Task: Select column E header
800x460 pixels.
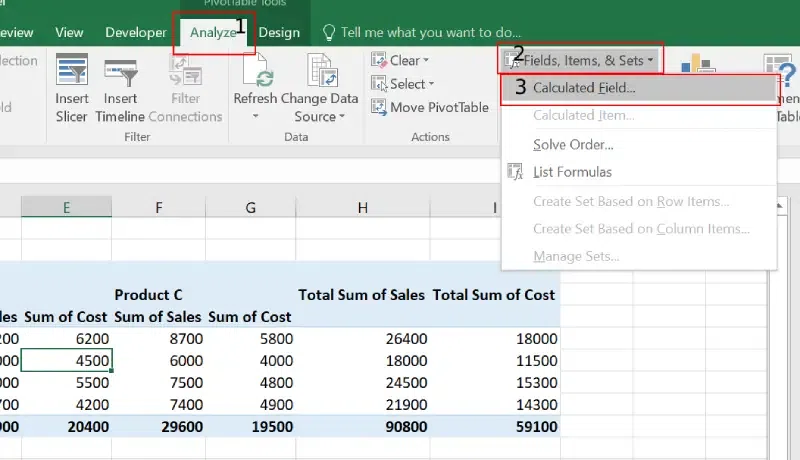Action: coord(66,207)
